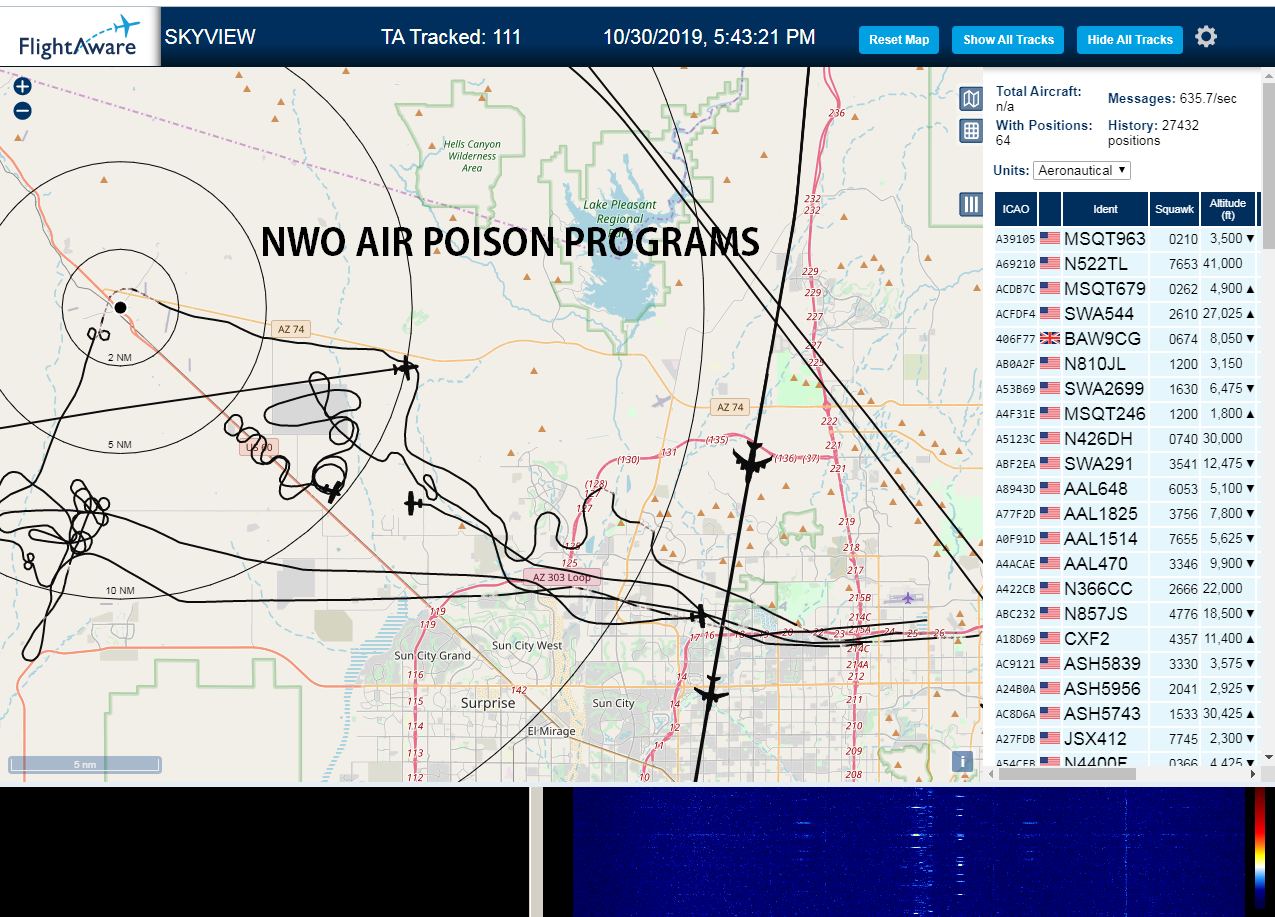This screenshot has height=917, width=1275.
Task: Sort table by Squawk column header
Action: click(x=1174, y=209)
